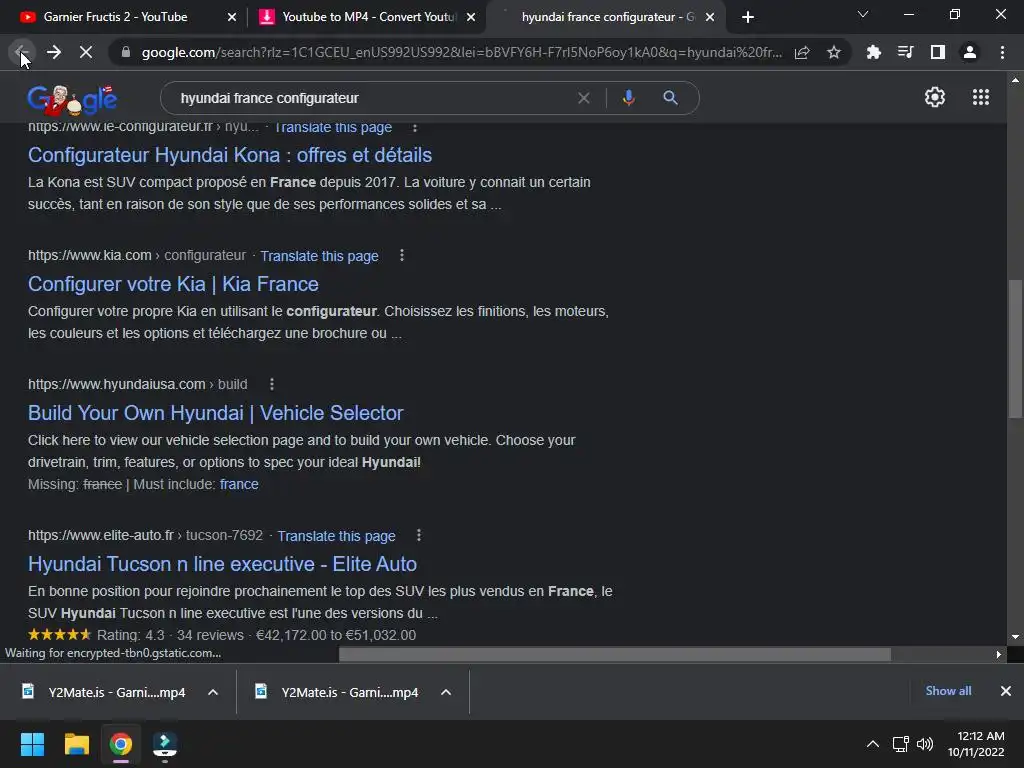1024x768 pixels.
Task: Click scrollbar down arrow
Action: point(1015,637)
